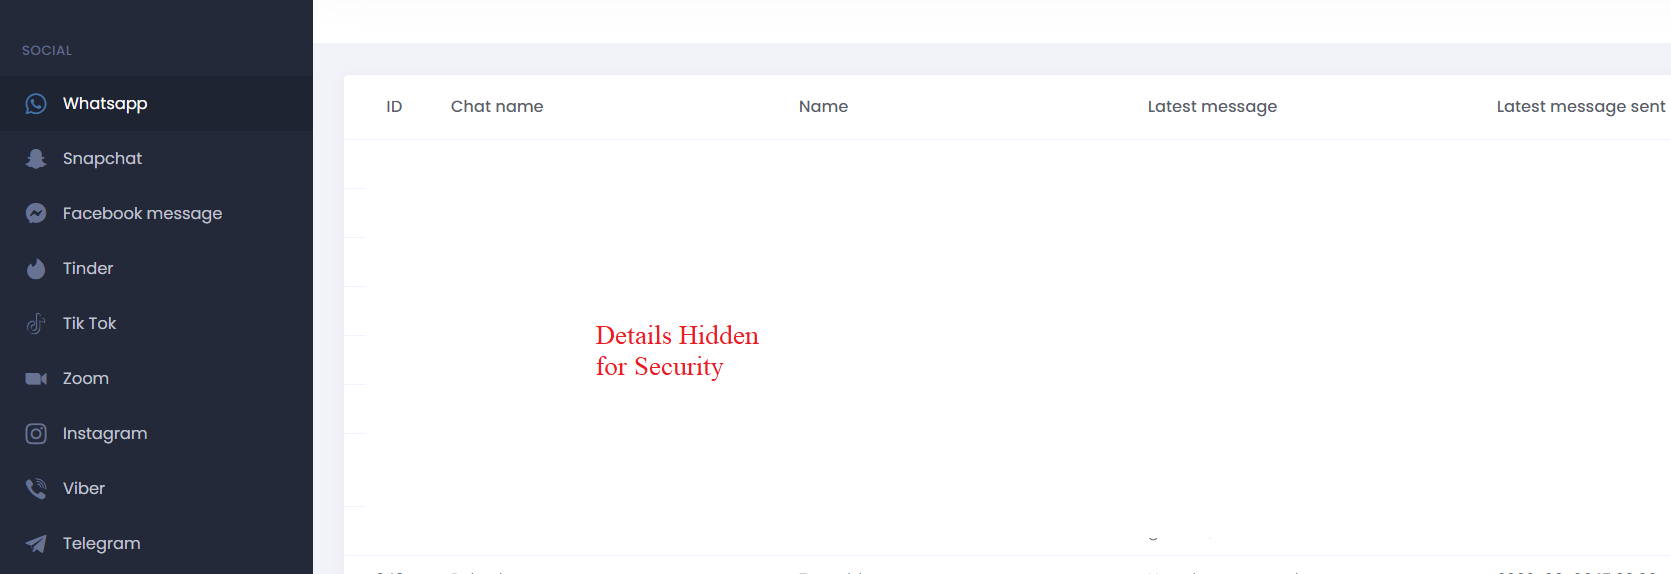Viewport: 1671px width, 574px height.
Task: Open the Telegram menu entry
Action: [x=156, y=544]
